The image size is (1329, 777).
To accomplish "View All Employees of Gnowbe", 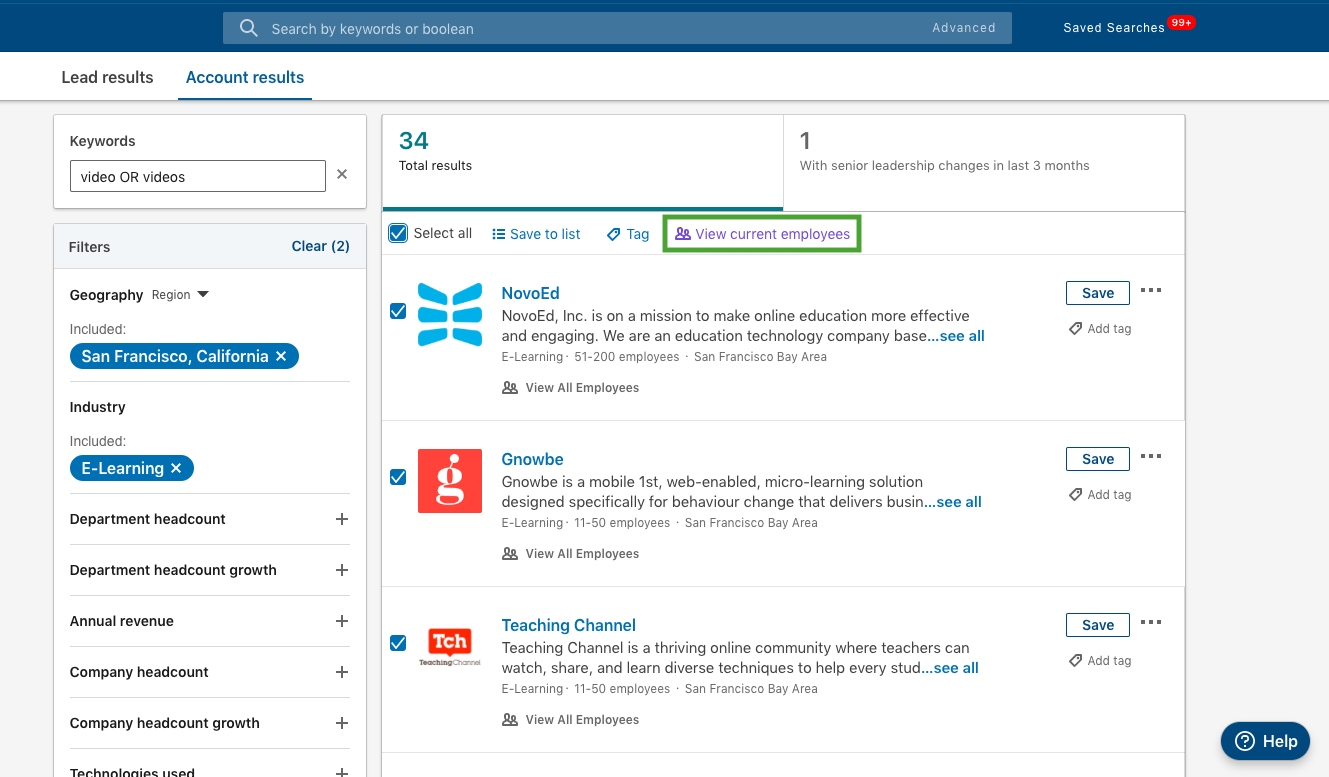I will [571, 553].
